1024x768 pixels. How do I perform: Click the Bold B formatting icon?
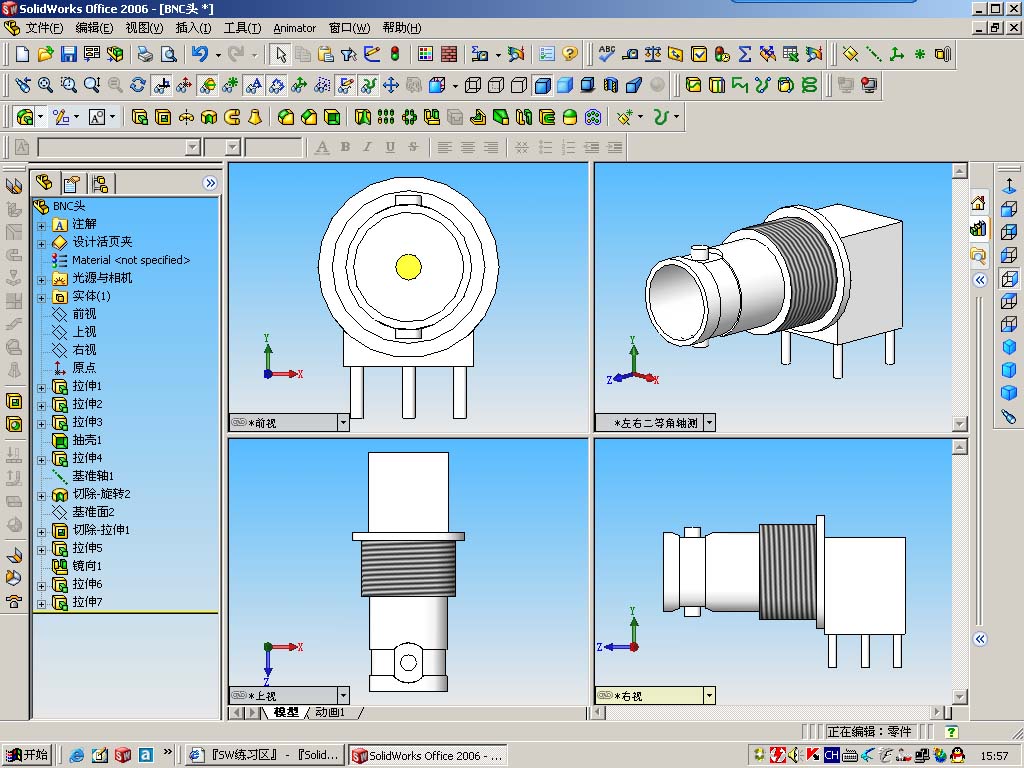[x=345, y=147]
